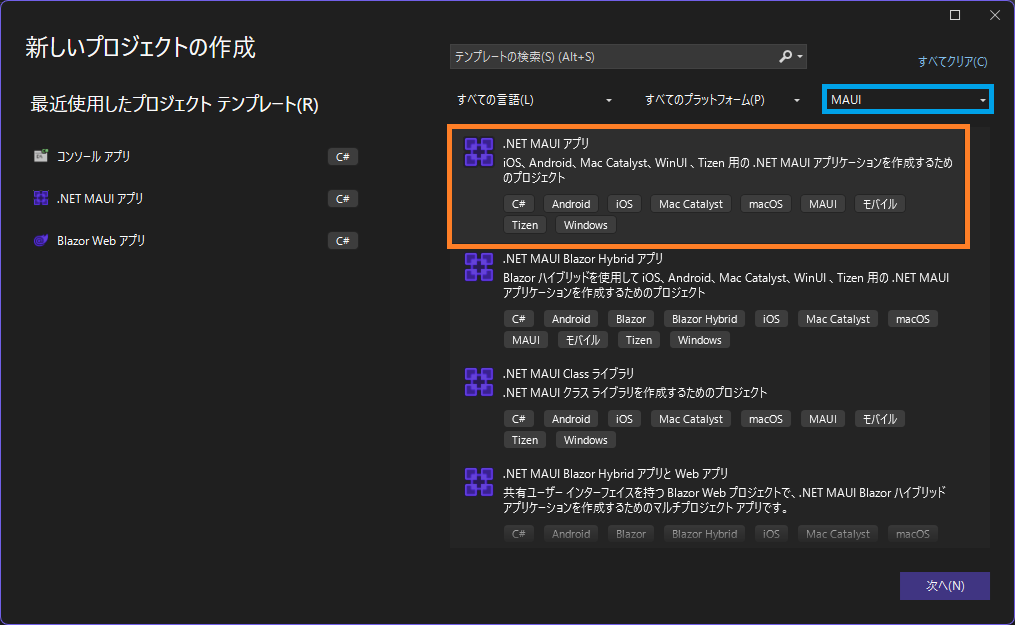
Task: Select the Android tag under .NET MAUI アプリ
Action: [570, 203]
